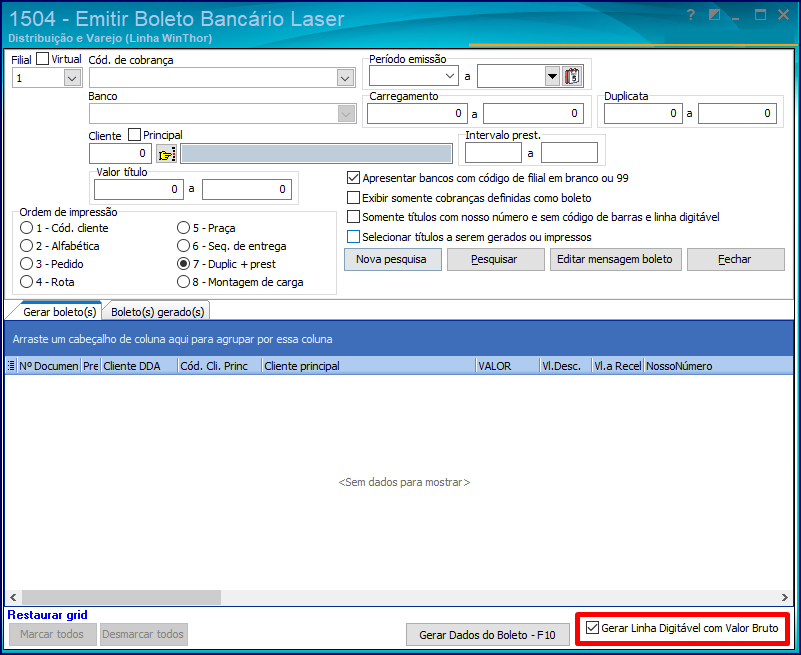The image size is (801, 655).
Task: Toggle the Virtual filial checkbox
Action: pos(43,59)
